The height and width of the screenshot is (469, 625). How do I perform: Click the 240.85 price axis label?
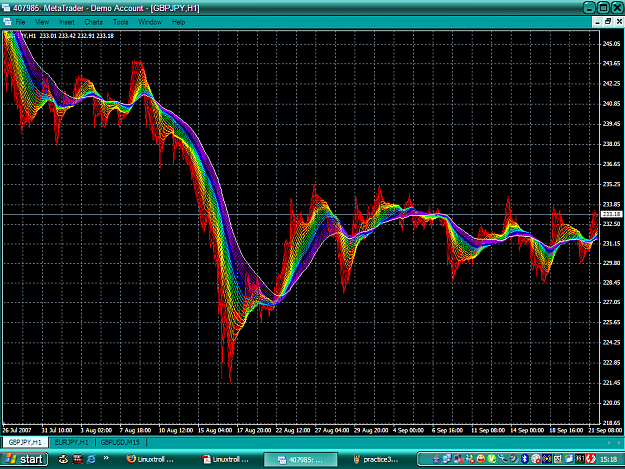(x=611, y=104)
